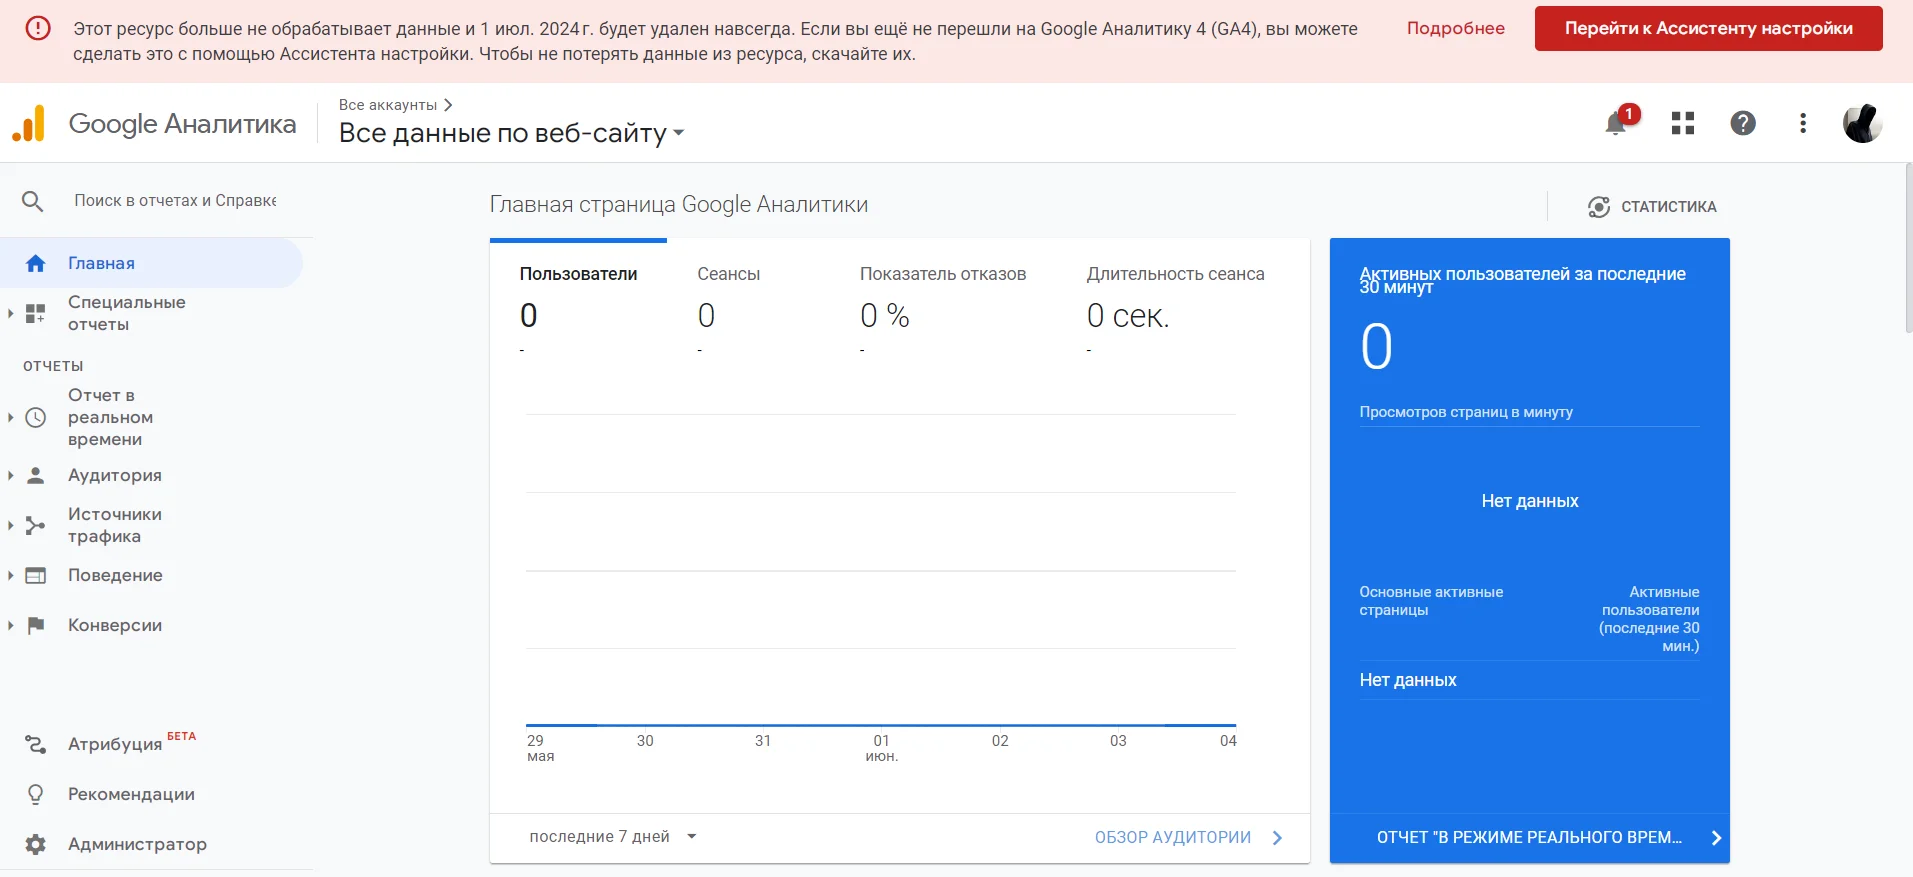Click the Просмотров страниц в минуту label
Image resolution: width=1913 pixels, height=877 pixels.
point(1465,412)
